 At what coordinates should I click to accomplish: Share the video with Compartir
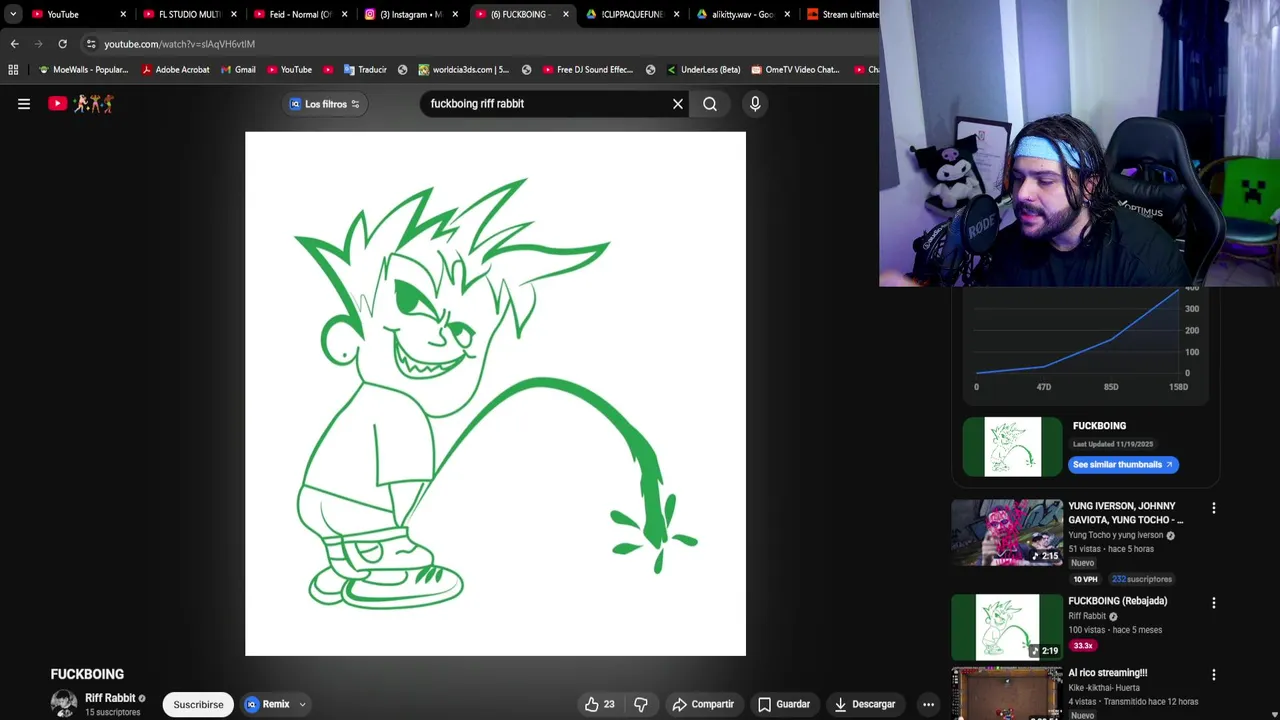tap(703, 704)
